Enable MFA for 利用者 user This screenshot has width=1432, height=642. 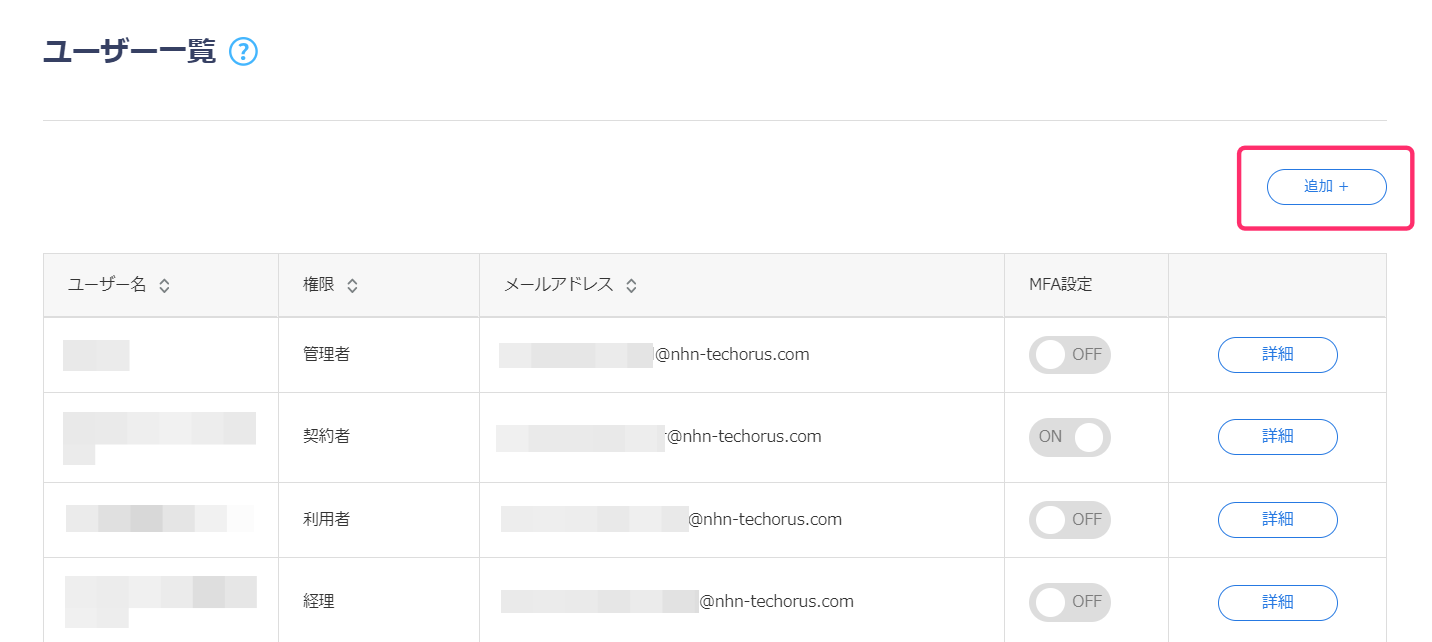tap(1069, 520)
